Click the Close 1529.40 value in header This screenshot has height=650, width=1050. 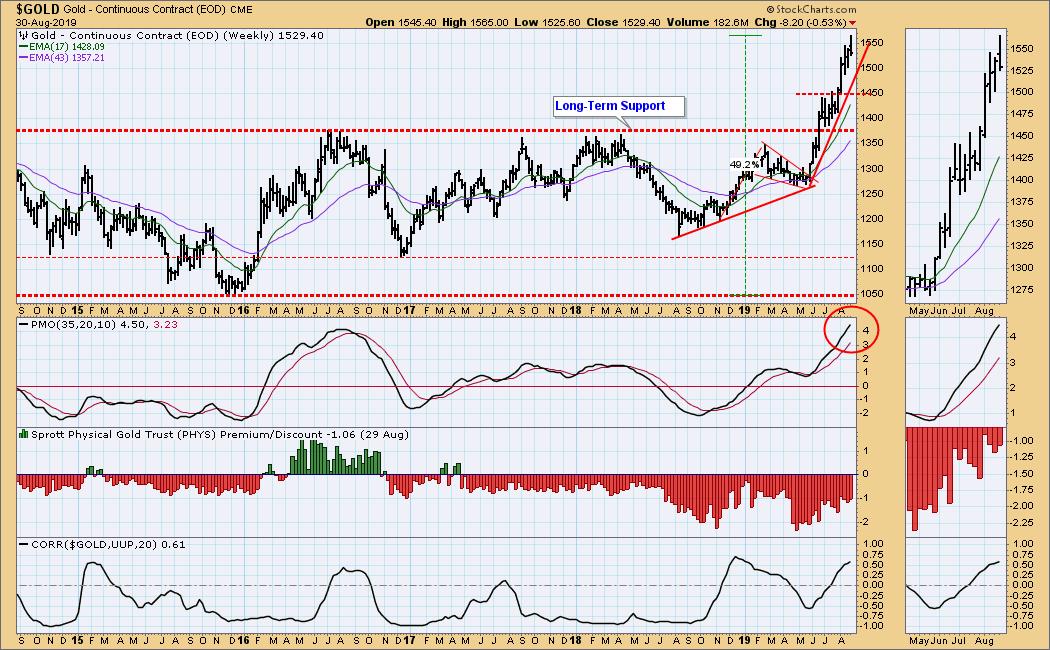pos(623,22)
